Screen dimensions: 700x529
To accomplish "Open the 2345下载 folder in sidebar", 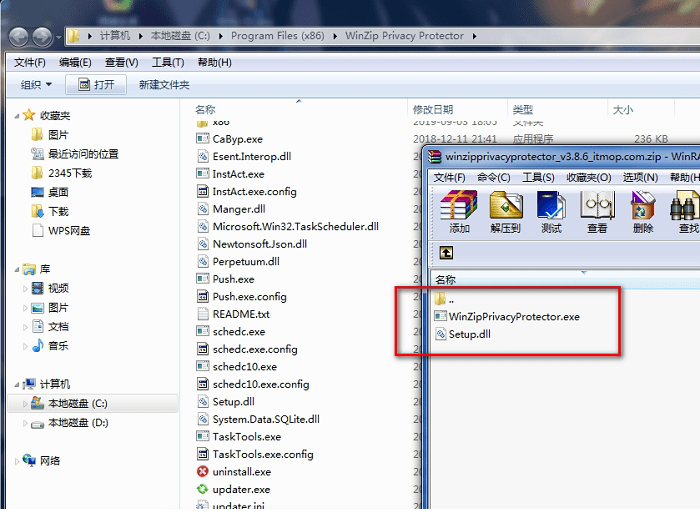I will [x=62, y=173].
